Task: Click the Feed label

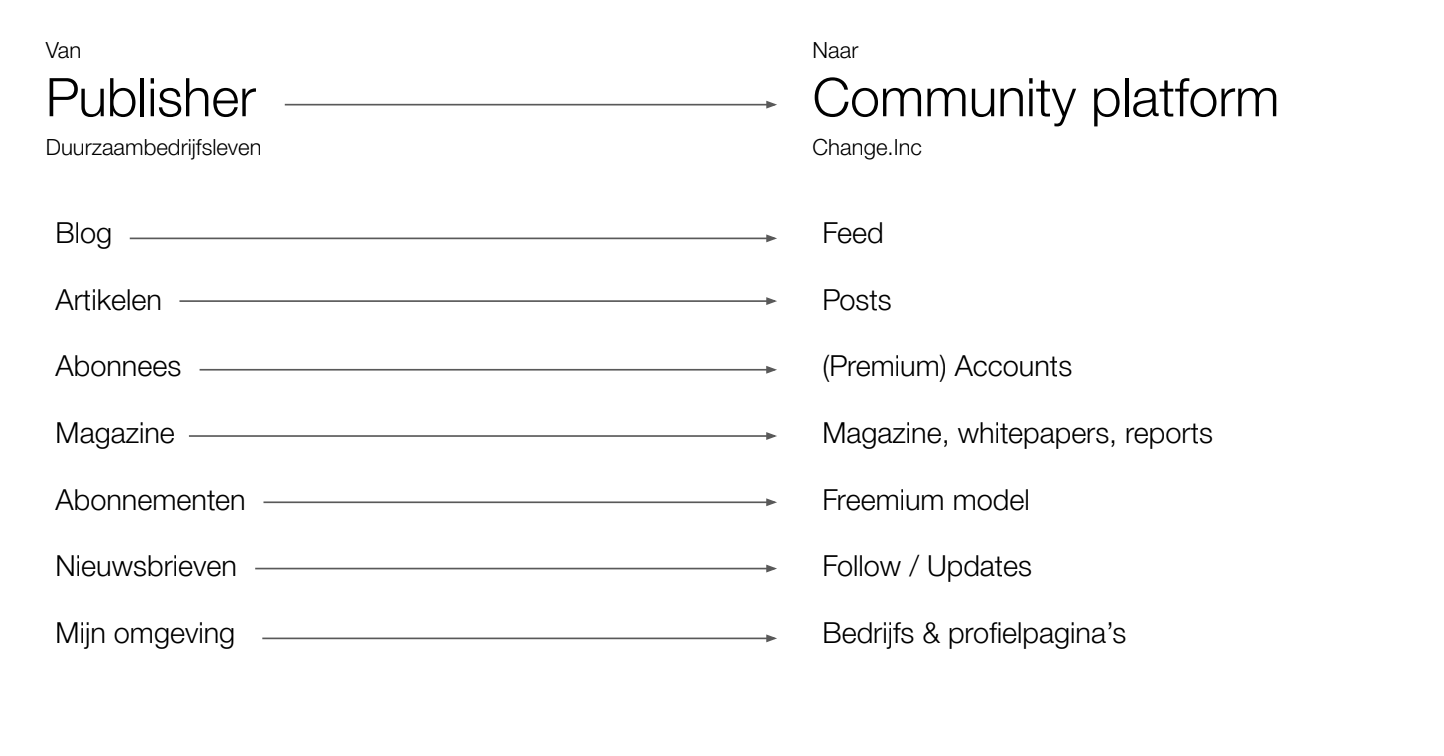Action: pos(852,235)
